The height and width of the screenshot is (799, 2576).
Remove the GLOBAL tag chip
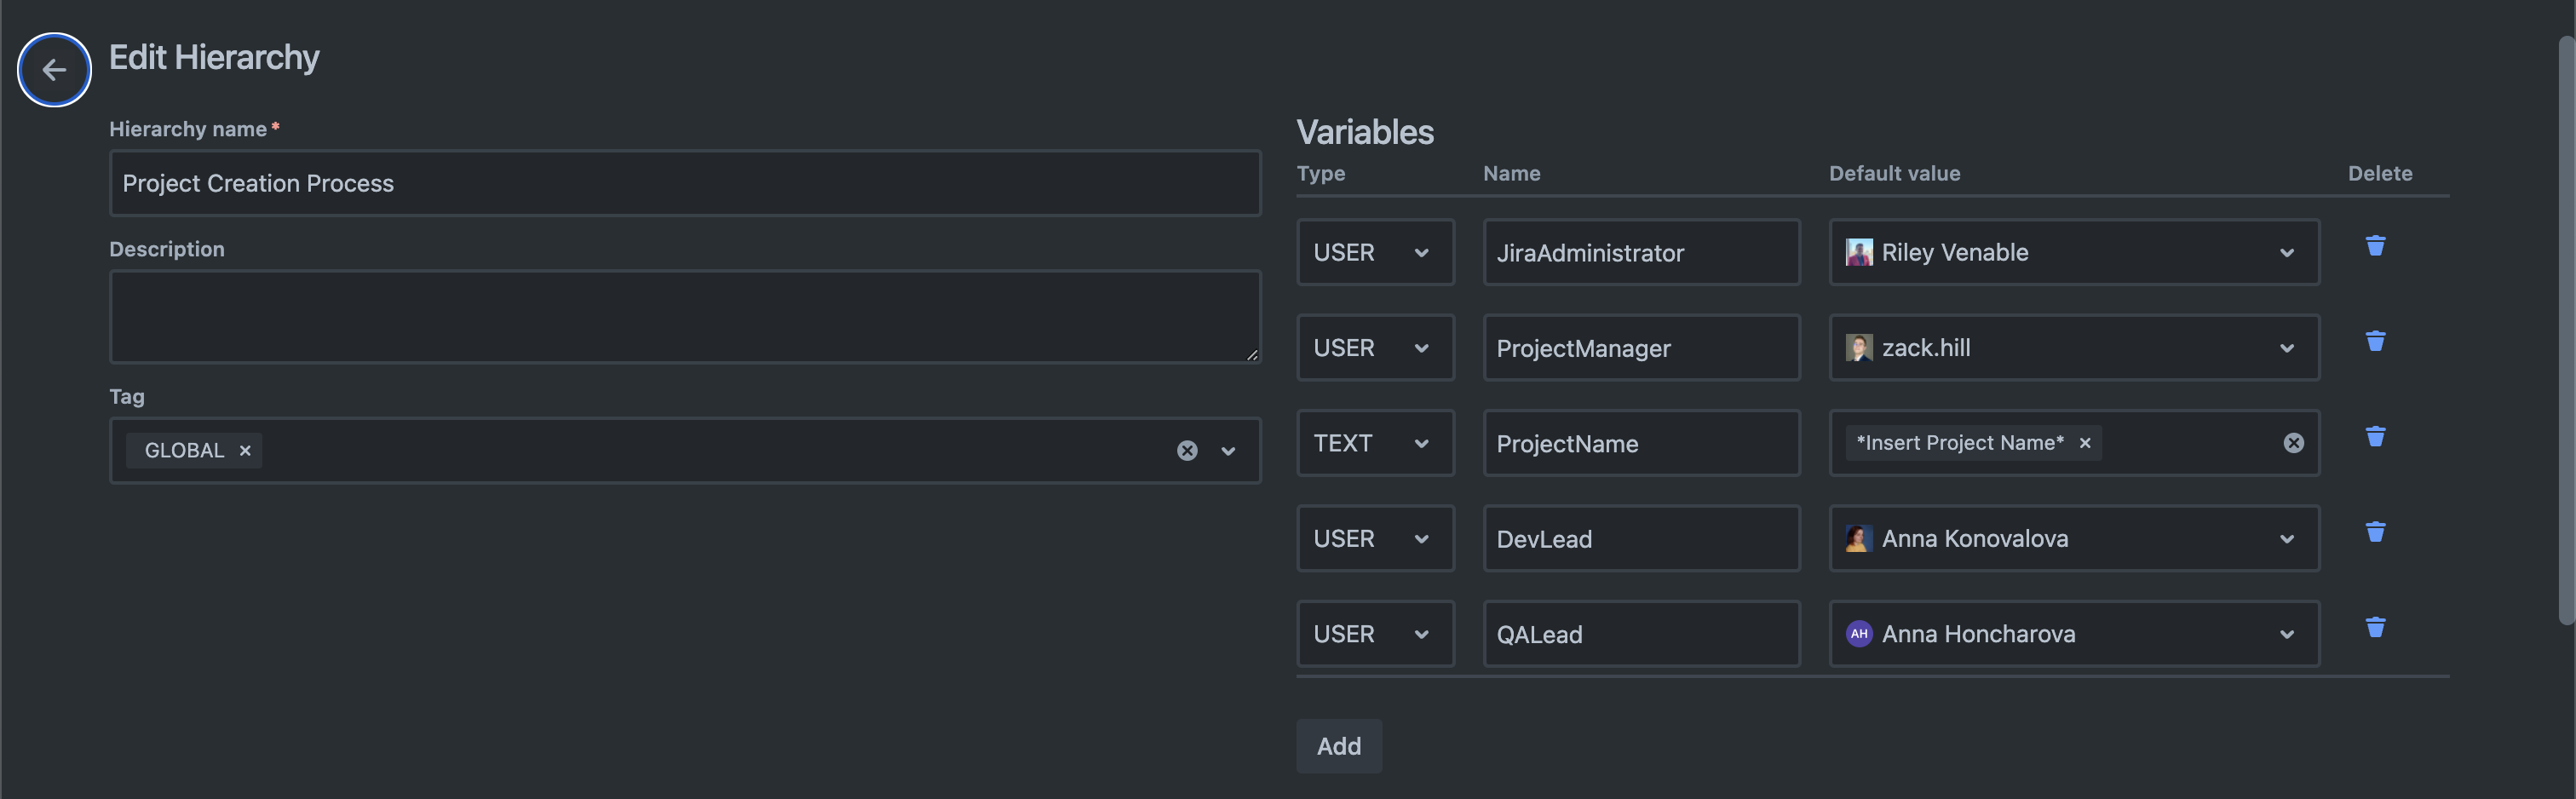pos(245,451)
